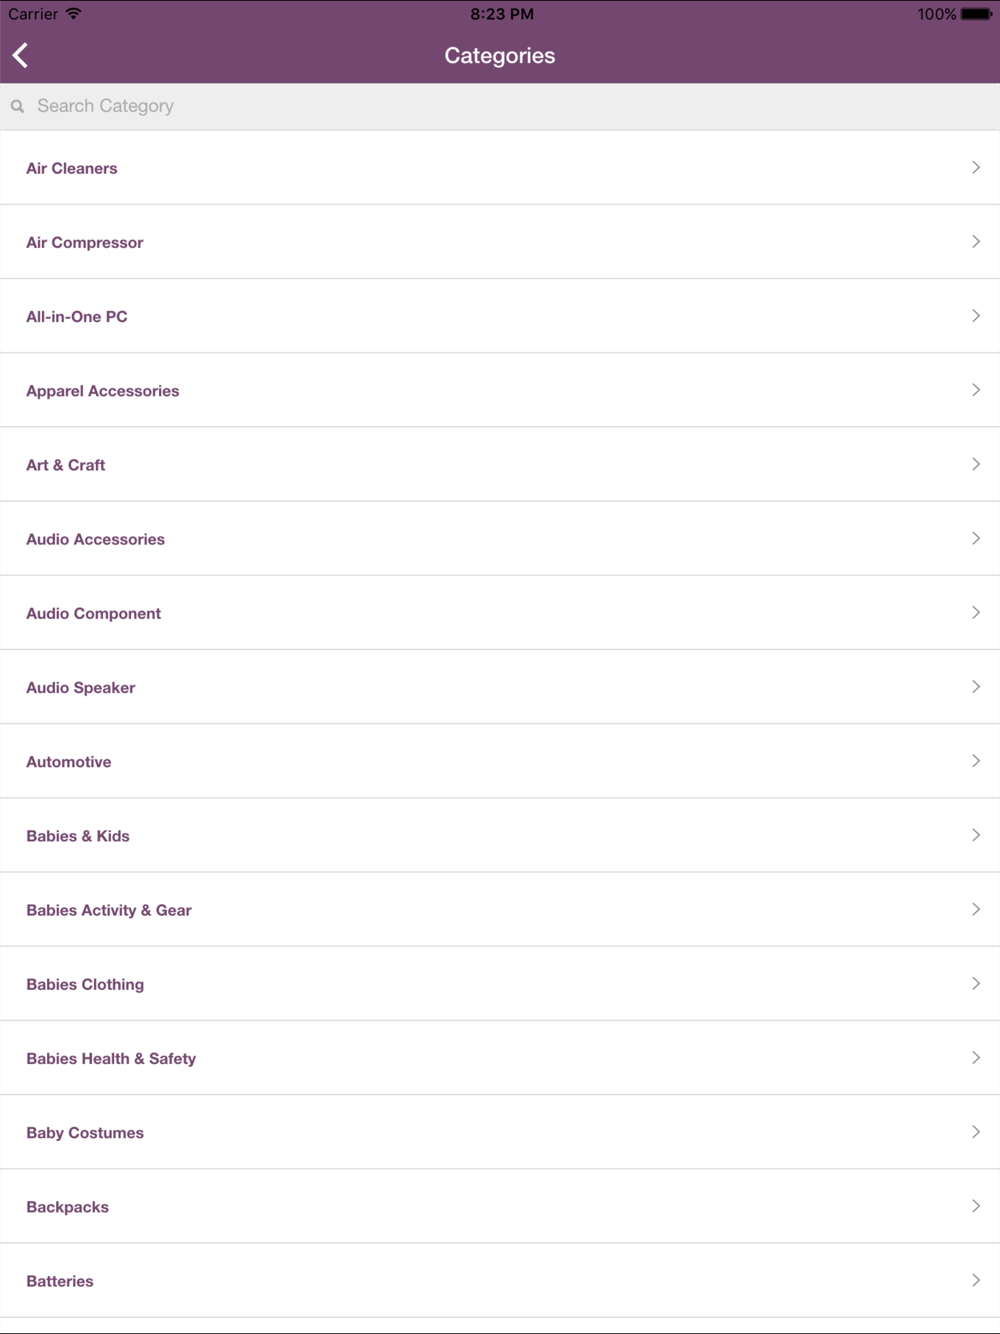Click the Automotive row chevron icon

976,761
